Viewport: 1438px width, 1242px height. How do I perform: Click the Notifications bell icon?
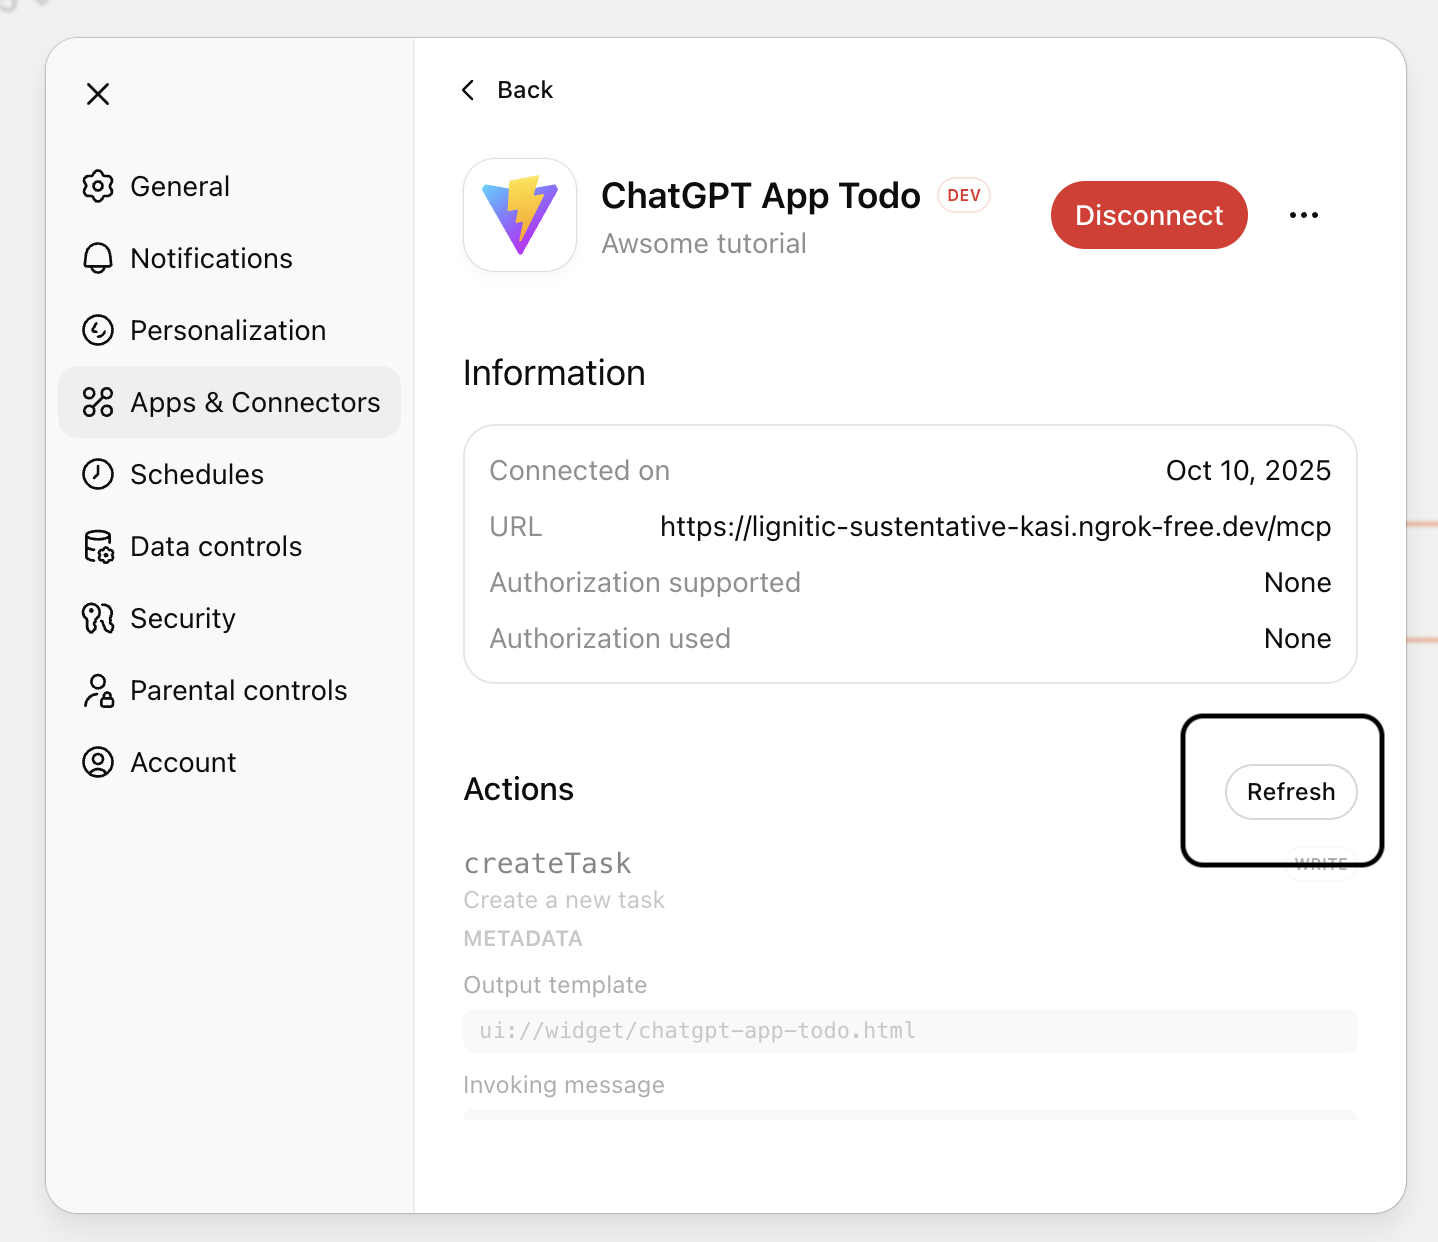point(98,258)
